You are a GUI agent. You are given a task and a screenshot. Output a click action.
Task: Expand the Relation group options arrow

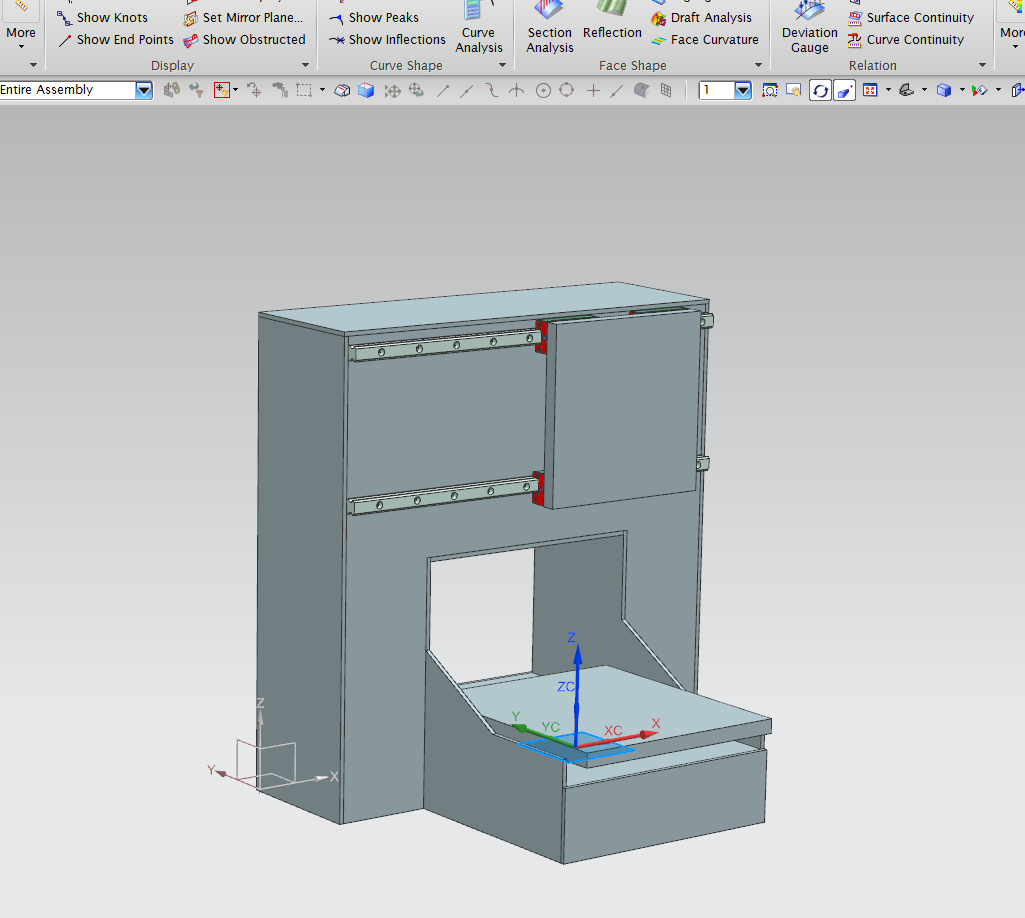coord(982,66)
